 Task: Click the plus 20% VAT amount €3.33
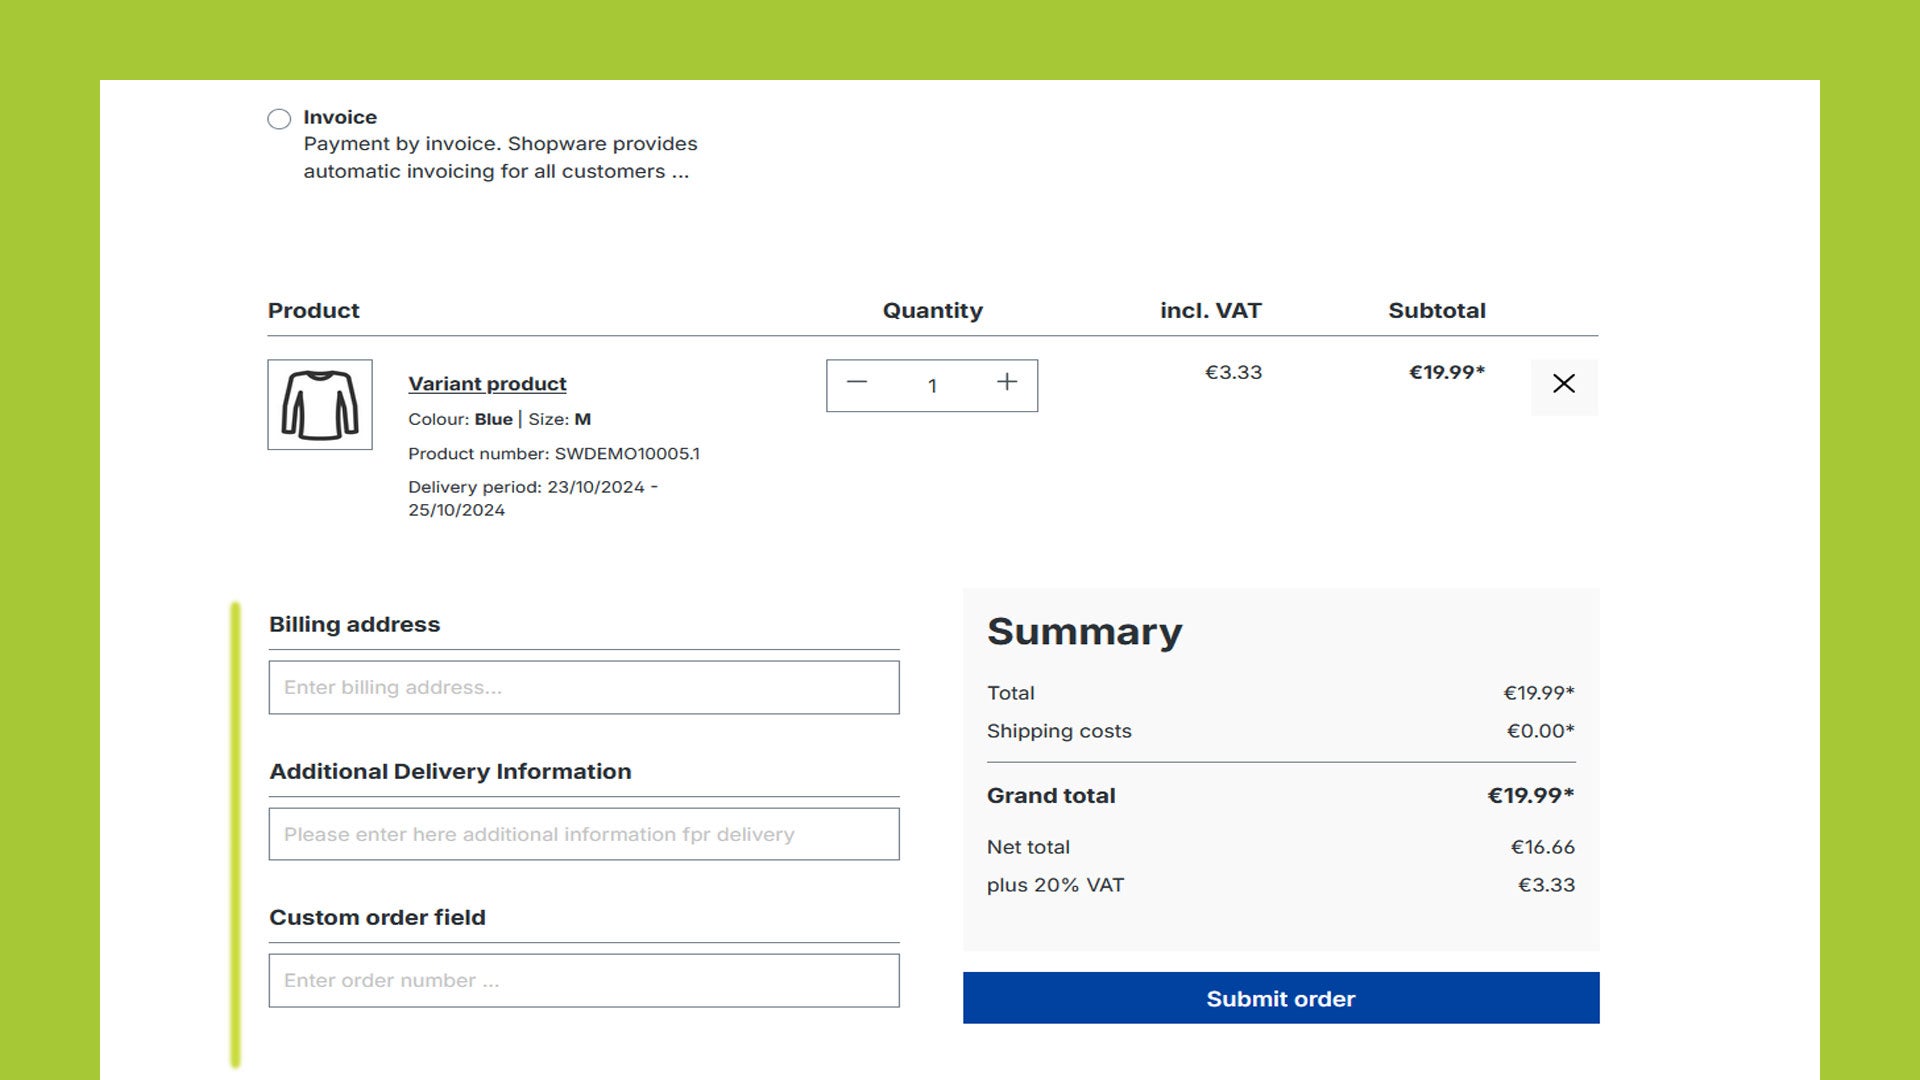click(1546, 885)
